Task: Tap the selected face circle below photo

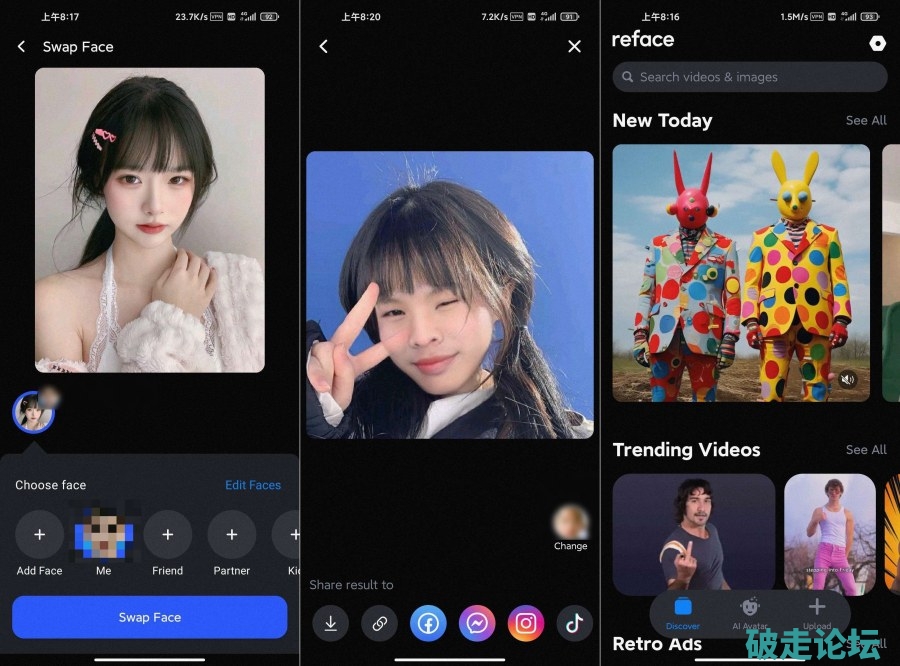Action: 34,412
